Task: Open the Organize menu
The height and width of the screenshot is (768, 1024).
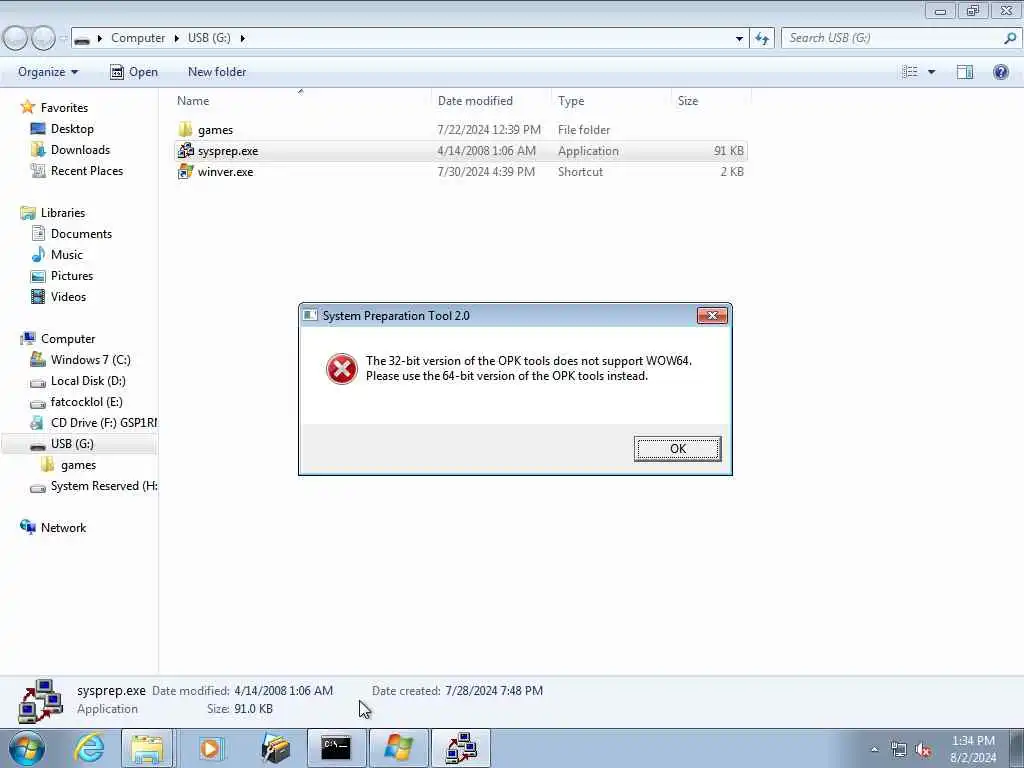Action: 48,72
